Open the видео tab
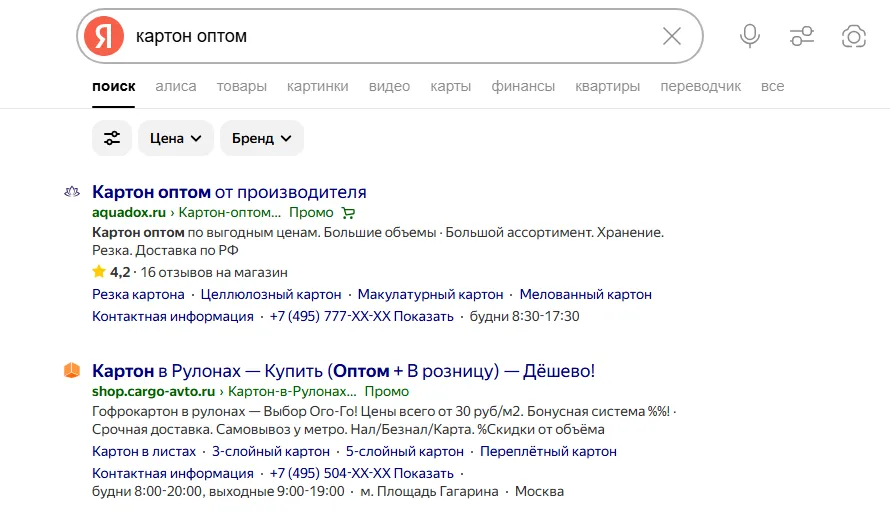The width and height of the screenshot is (890, 526). pyautogui.click(x=389, y=86)
